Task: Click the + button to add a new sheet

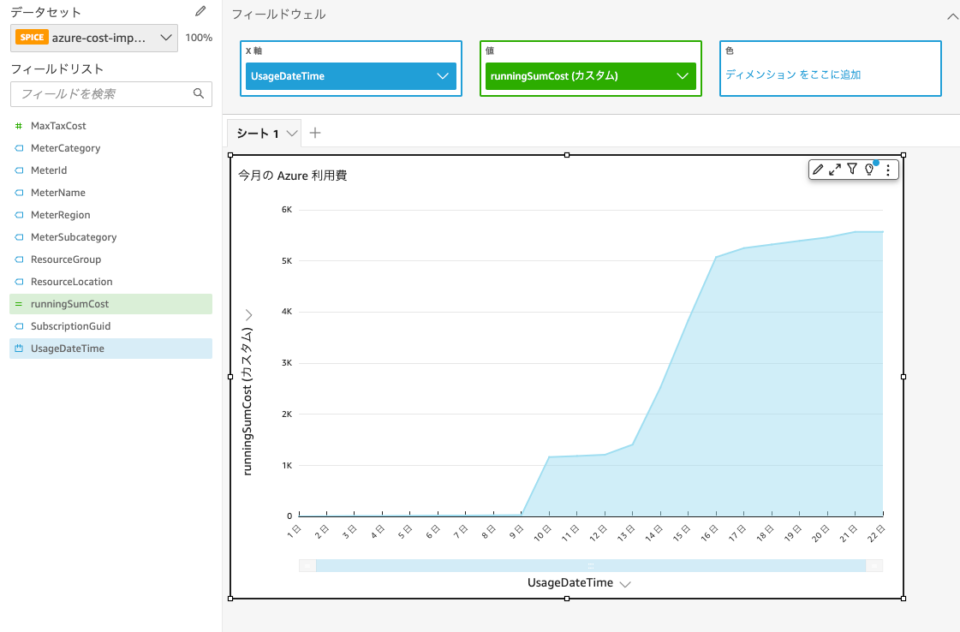Action: [314, 131]
